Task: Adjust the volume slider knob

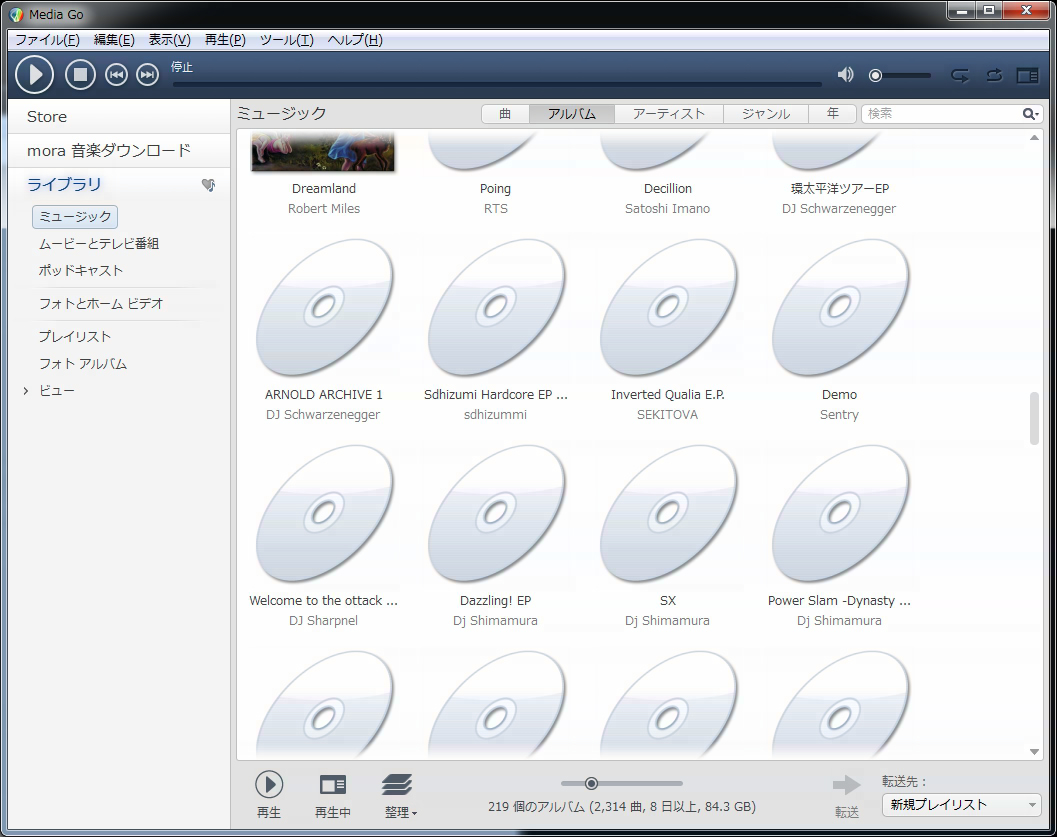Action: click(x=875, y=75)
